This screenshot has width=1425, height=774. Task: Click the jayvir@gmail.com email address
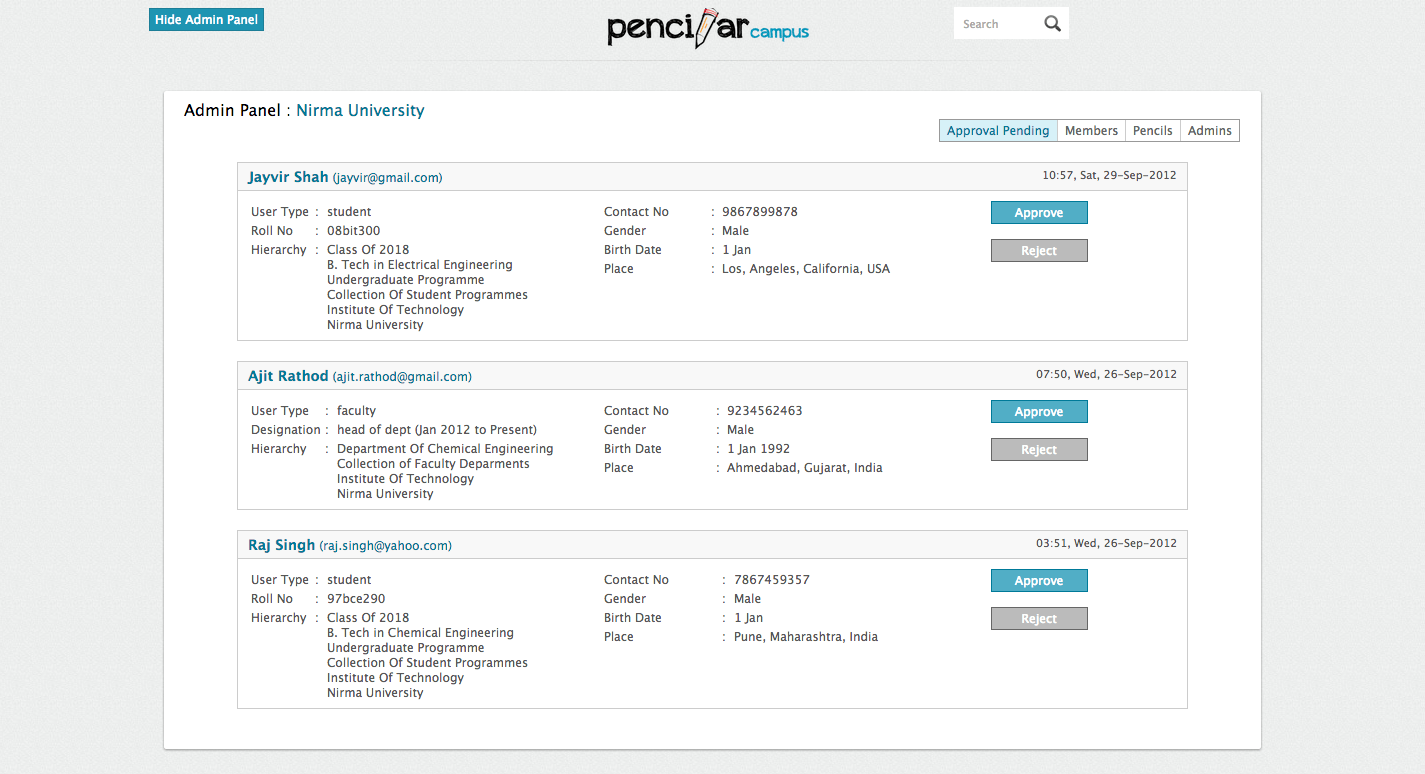tap(387, 178)
